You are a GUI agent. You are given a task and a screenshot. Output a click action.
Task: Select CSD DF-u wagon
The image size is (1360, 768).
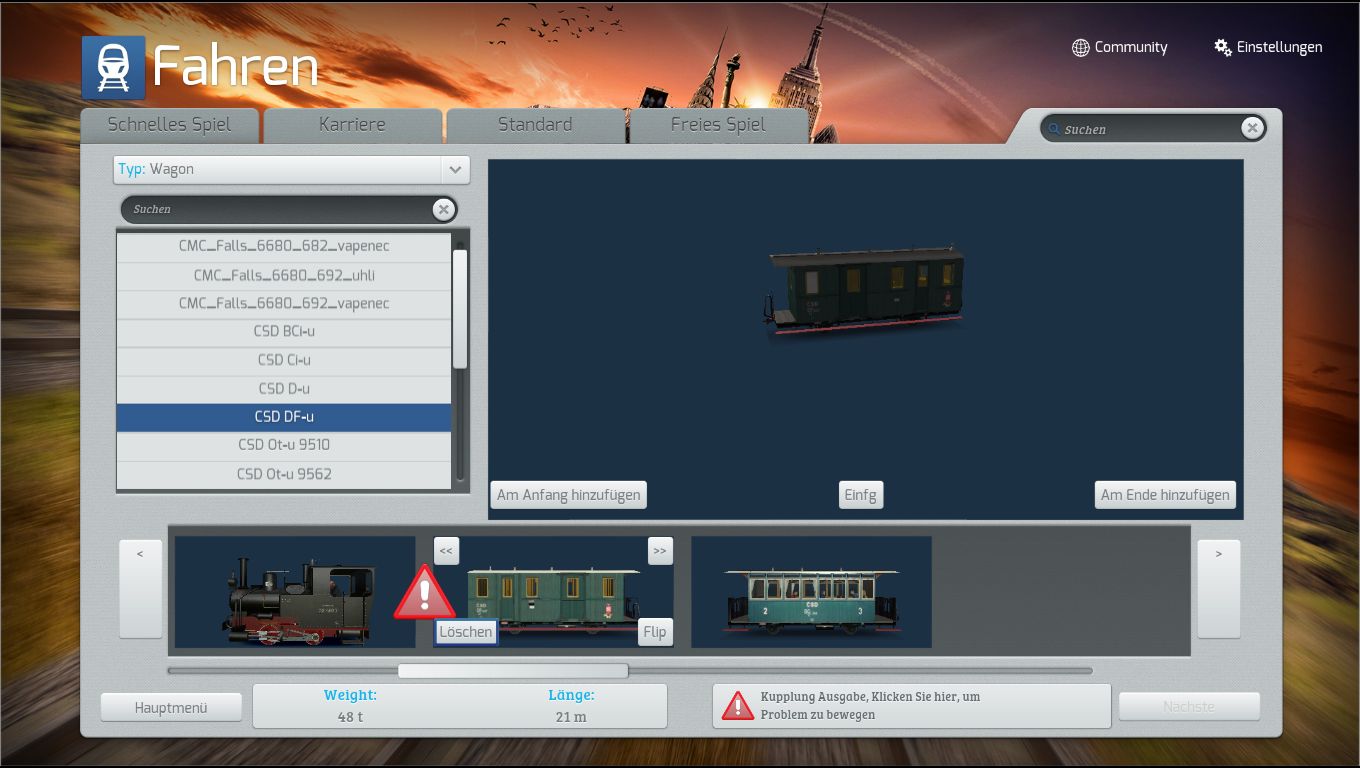(284, 417)
